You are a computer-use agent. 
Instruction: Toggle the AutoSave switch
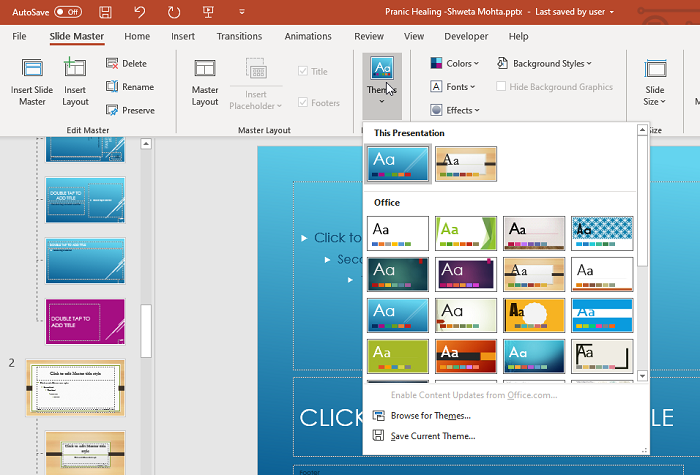(x=67, y=12)
